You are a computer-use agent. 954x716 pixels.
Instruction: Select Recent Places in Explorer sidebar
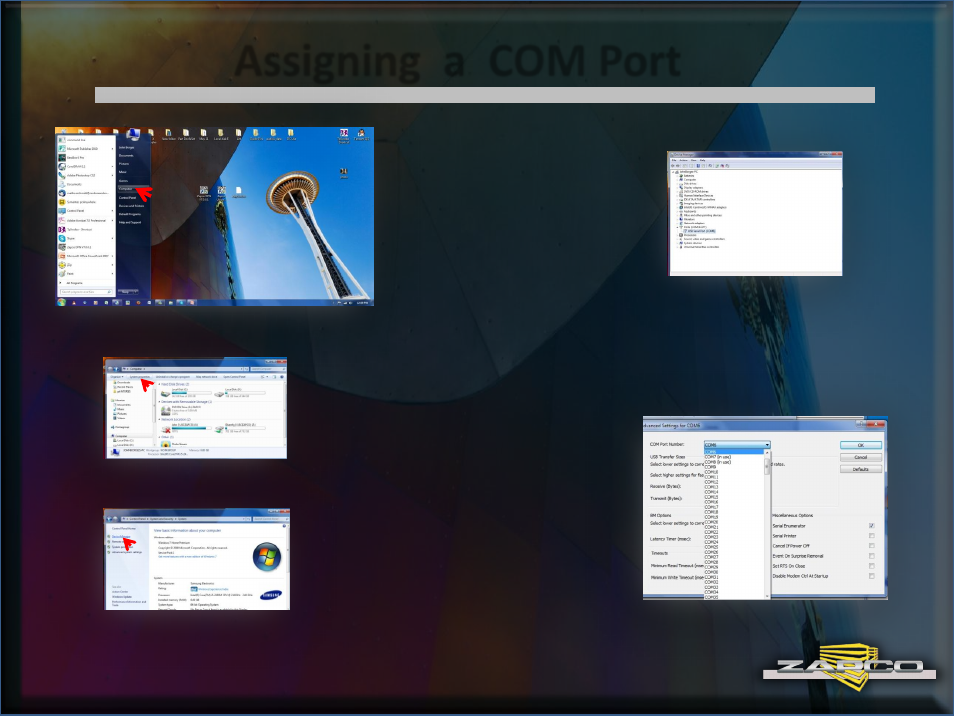pos(124,387)
